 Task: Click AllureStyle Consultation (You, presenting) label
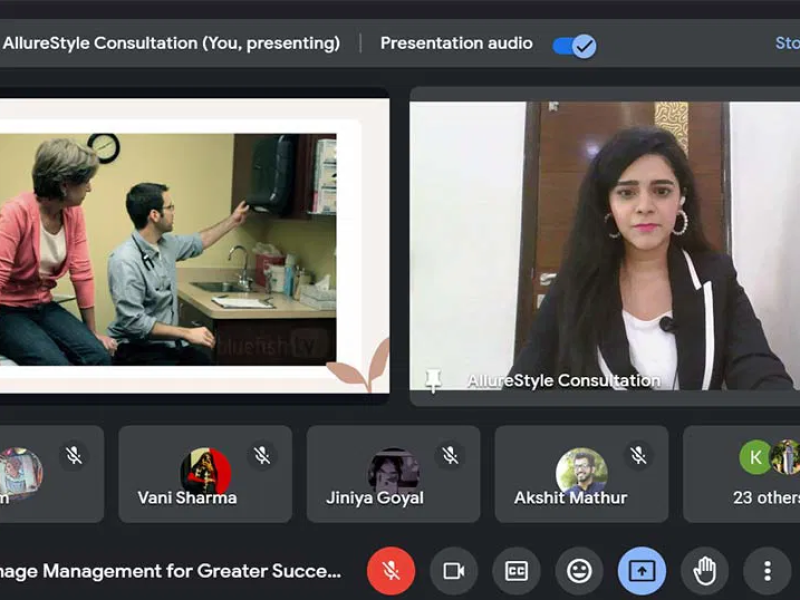(171, 43)
